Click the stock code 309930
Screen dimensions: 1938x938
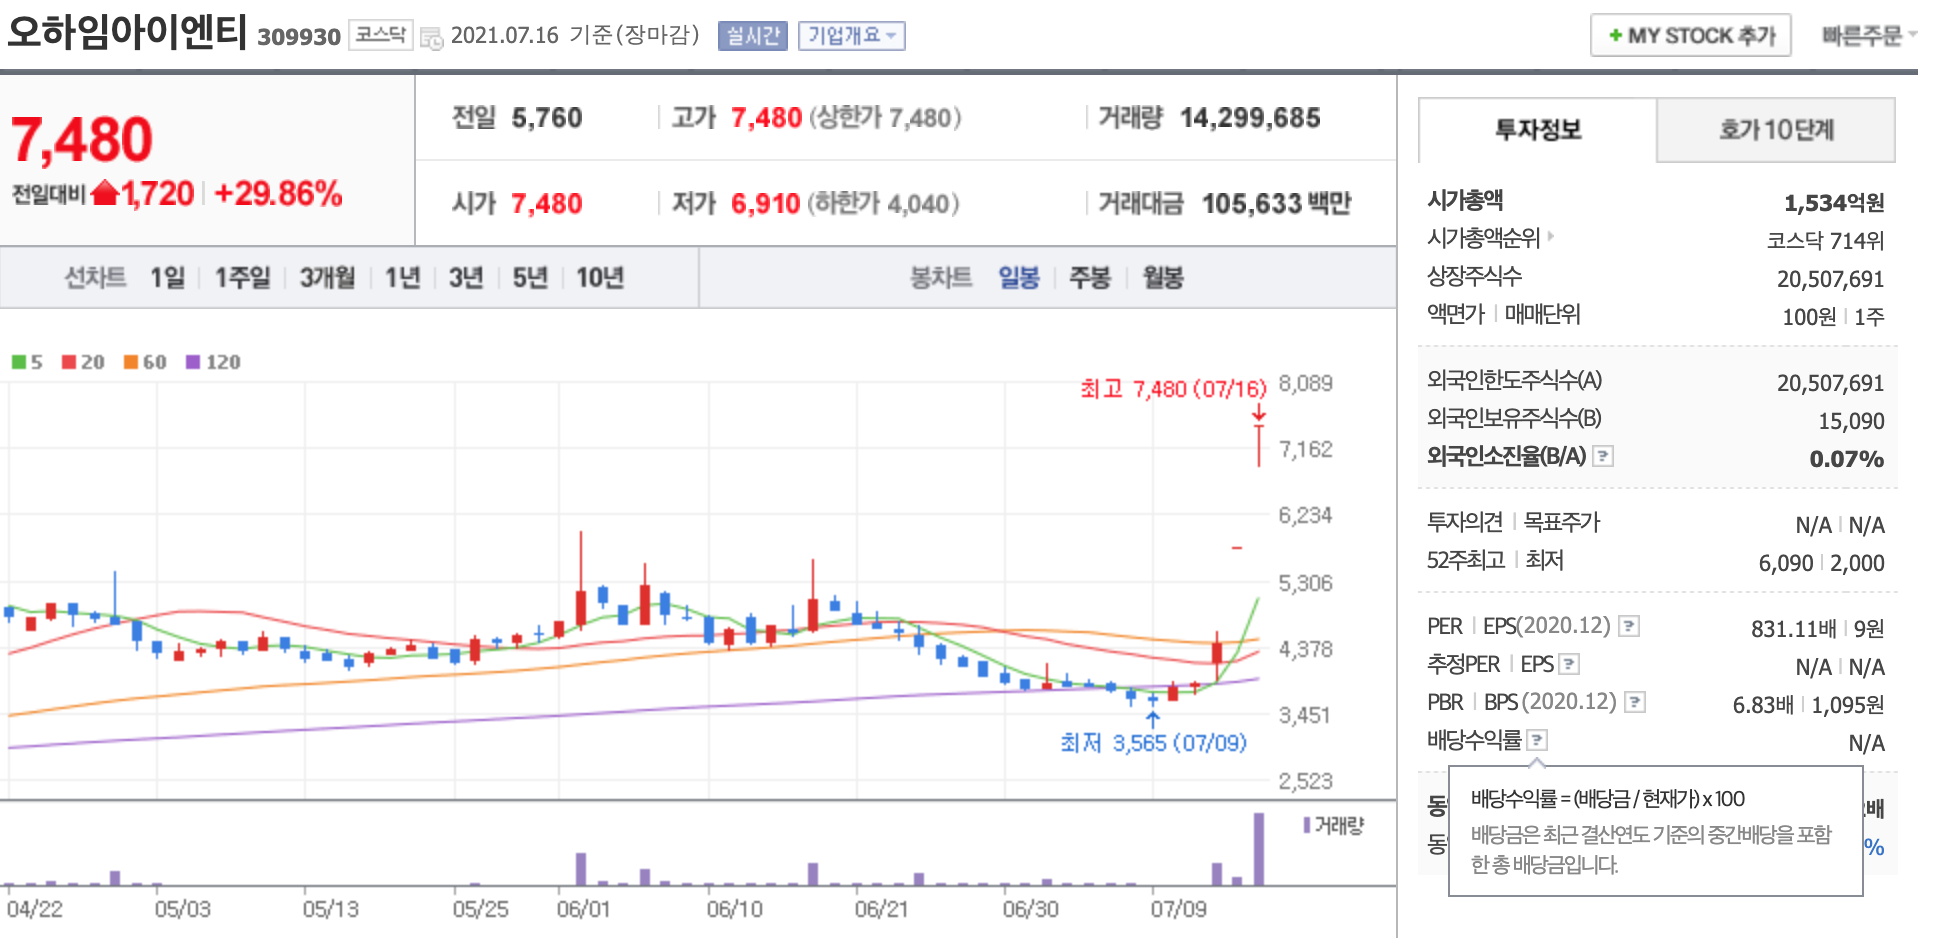pyautogui.click(x=299, y=37)
